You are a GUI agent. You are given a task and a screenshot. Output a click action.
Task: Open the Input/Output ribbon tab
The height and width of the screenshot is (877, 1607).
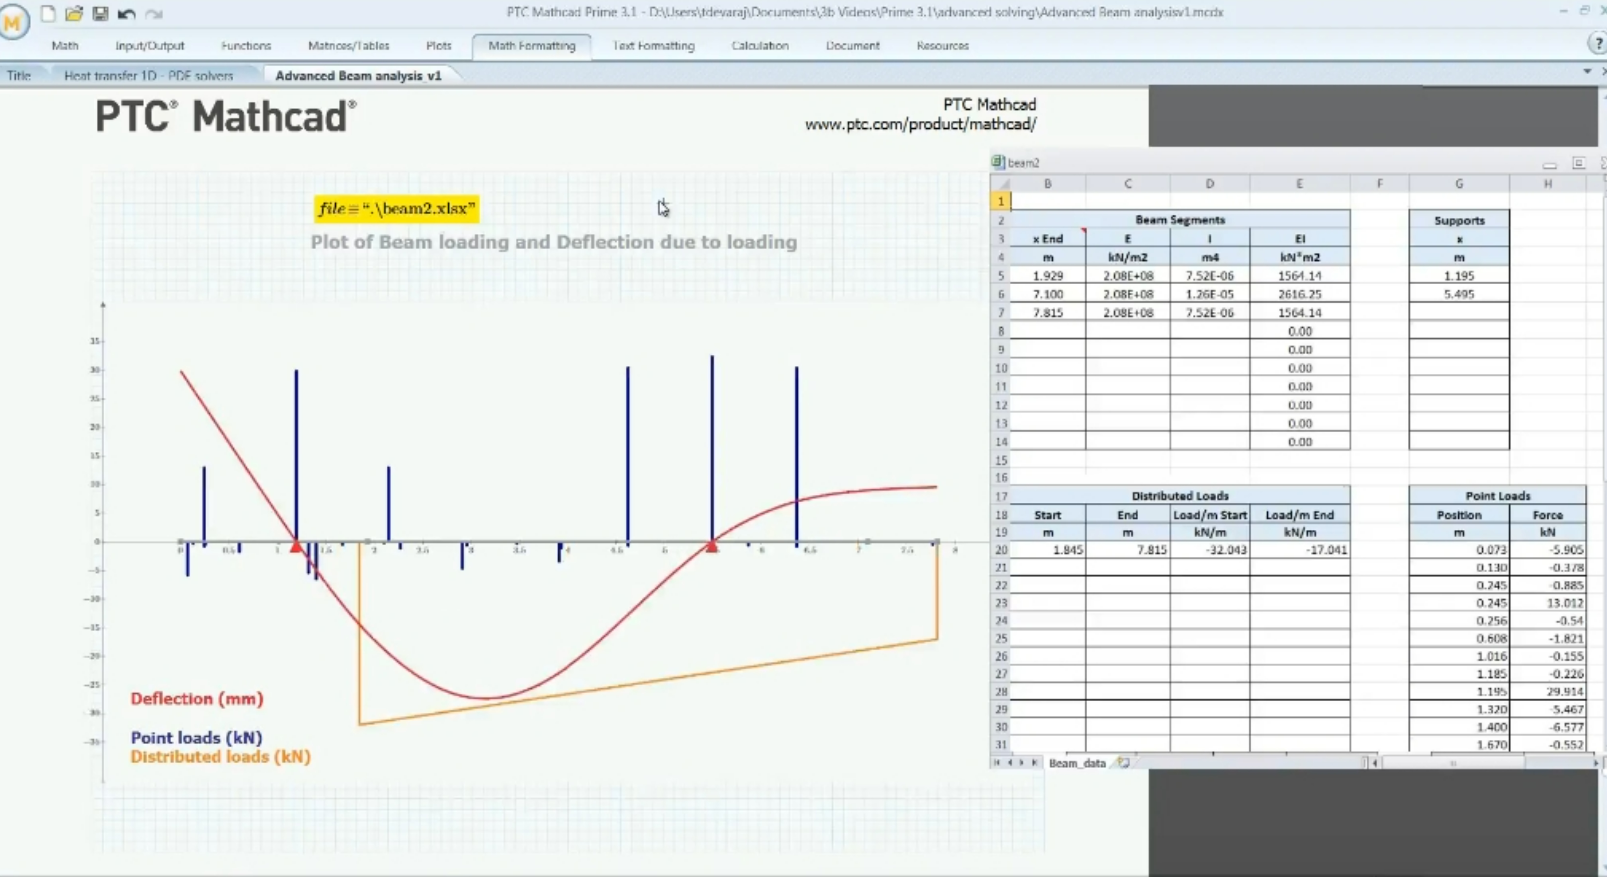coord(150,46)
